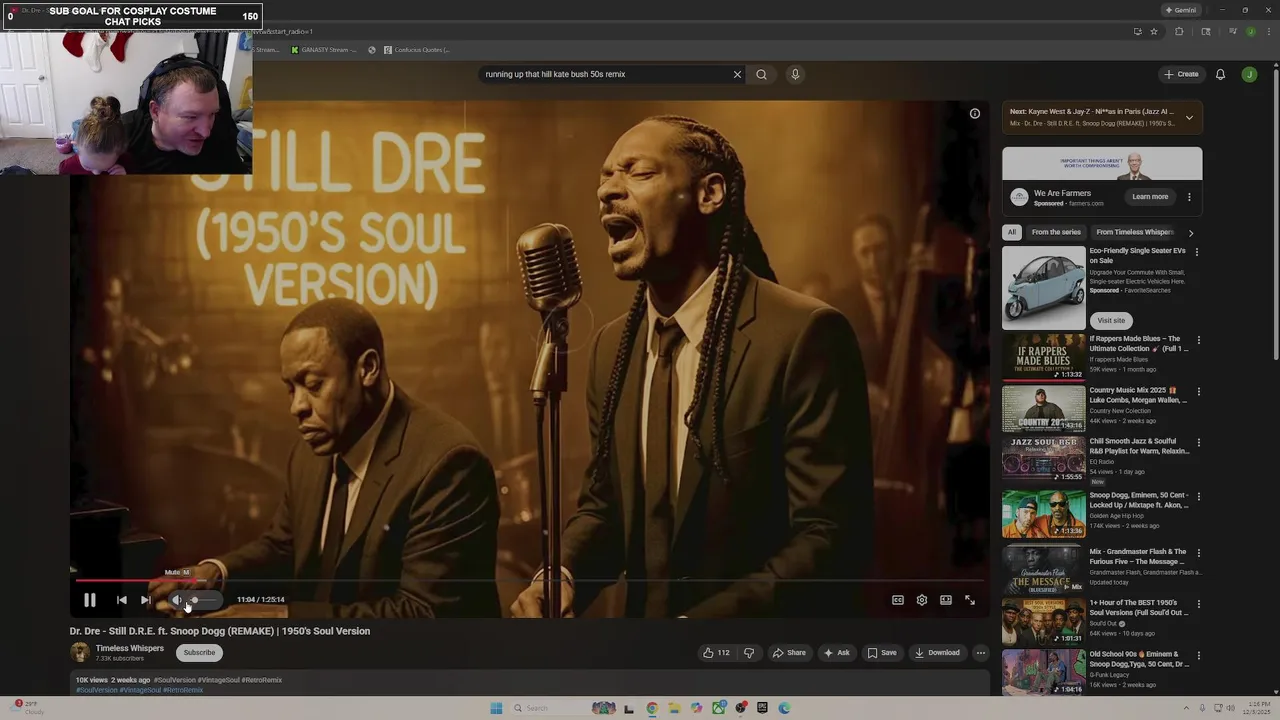Open Microsoft Edge from taskbar
Screen dimensions: 1280x720
tap(784, 708)
